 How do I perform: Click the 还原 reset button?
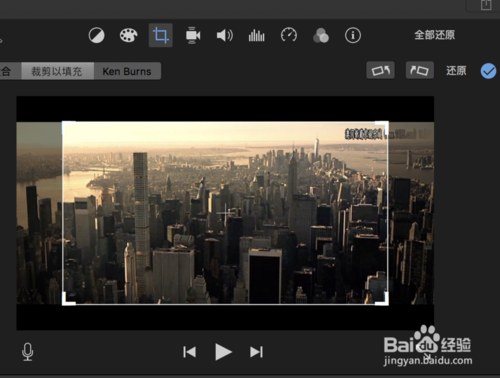456,71
